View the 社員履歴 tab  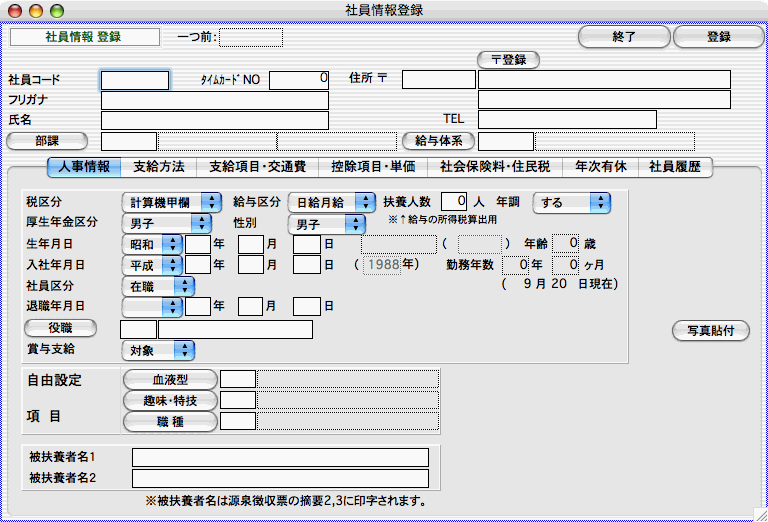(x=675, y=167)
